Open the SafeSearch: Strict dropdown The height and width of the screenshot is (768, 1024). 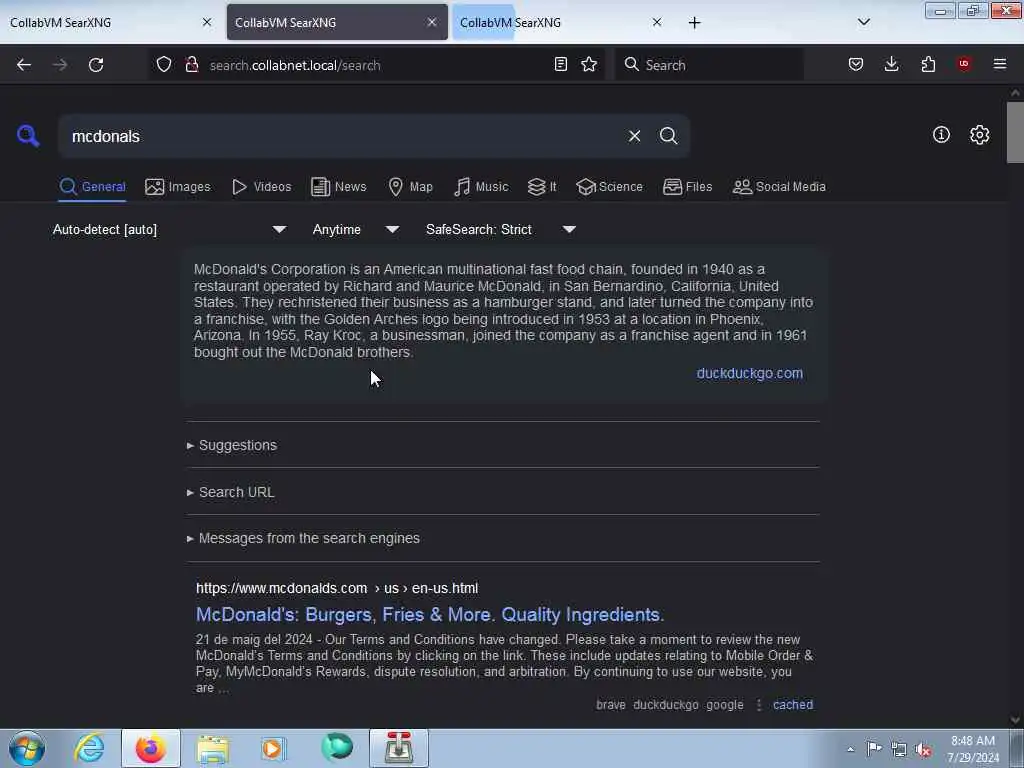[x=500, y=229]
